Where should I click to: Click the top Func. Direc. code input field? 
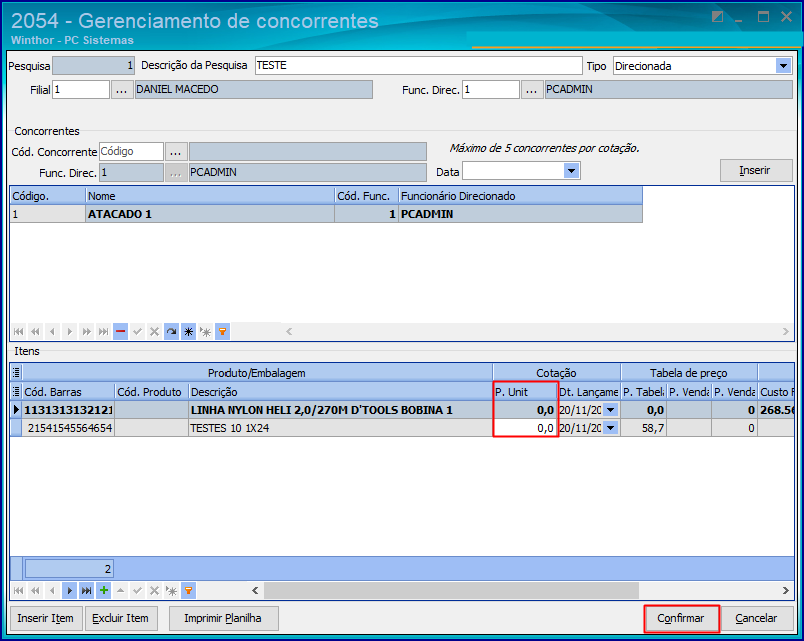[x=491, y=90]
